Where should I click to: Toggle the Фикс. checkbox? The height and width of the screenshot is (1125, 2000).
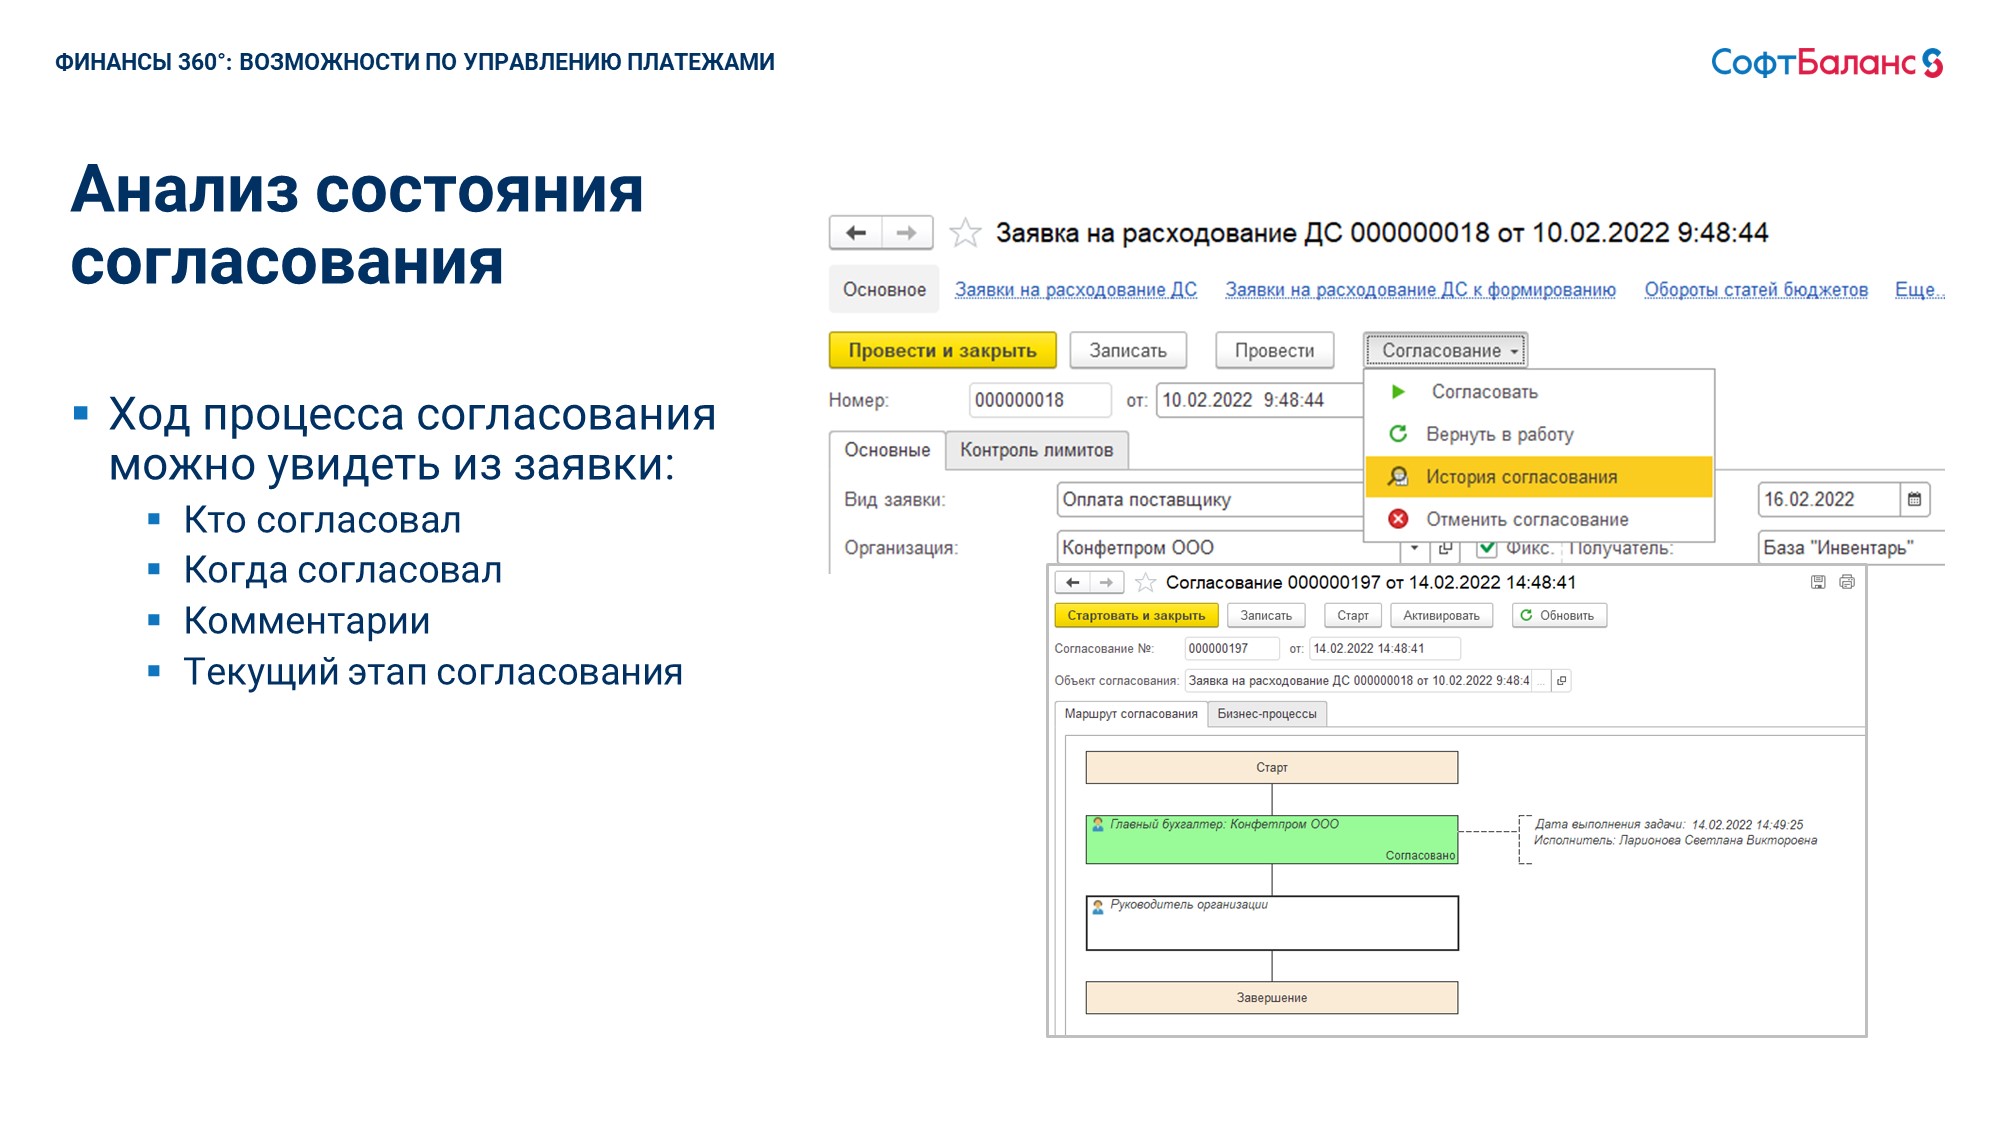pos(1487,548)
